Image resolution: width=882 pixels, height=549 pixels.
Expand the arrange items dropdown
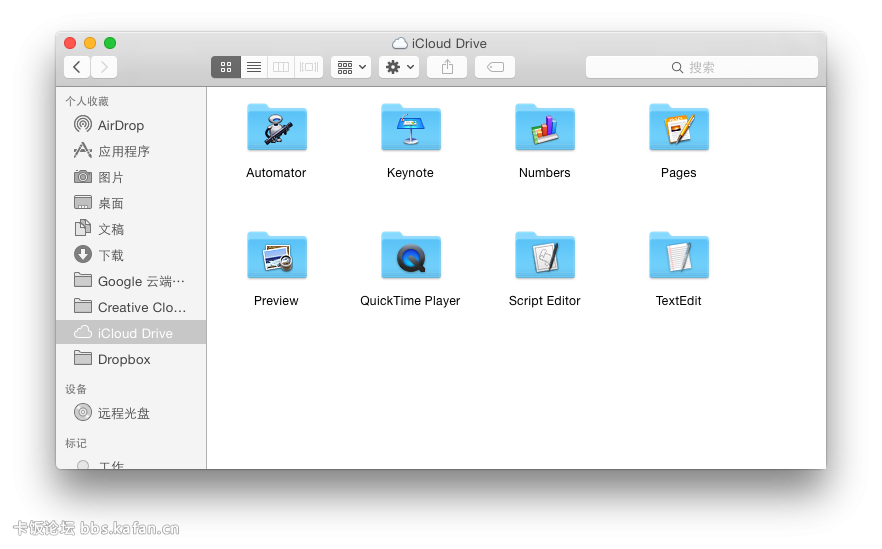351,67
